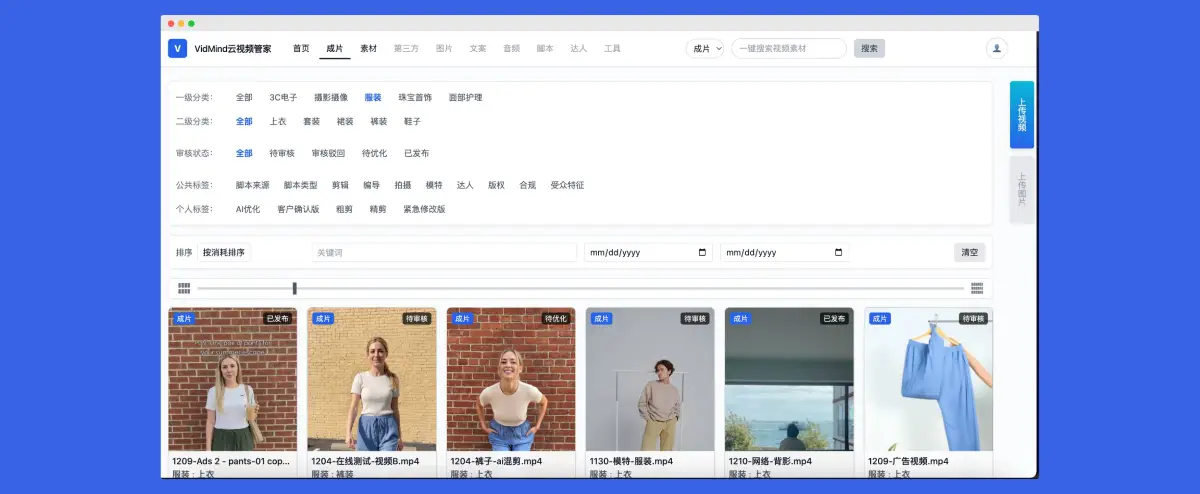Screen dimensions: 1200x494
Task: Click the 上传图片 side button
Action: pos(1022,189)
